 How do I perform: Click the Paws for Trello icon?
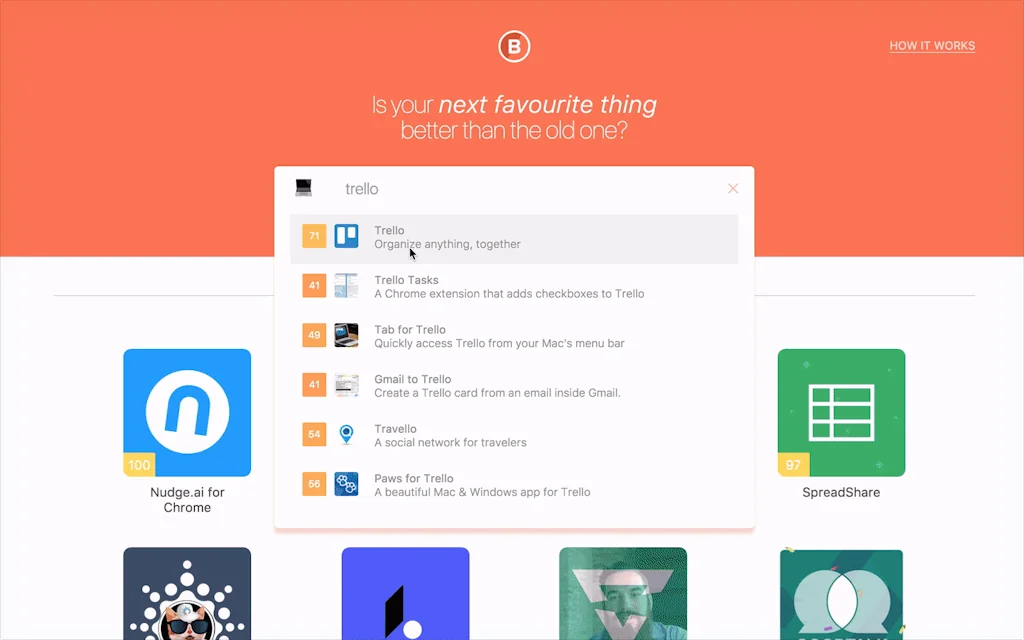(x=346, y=484)
